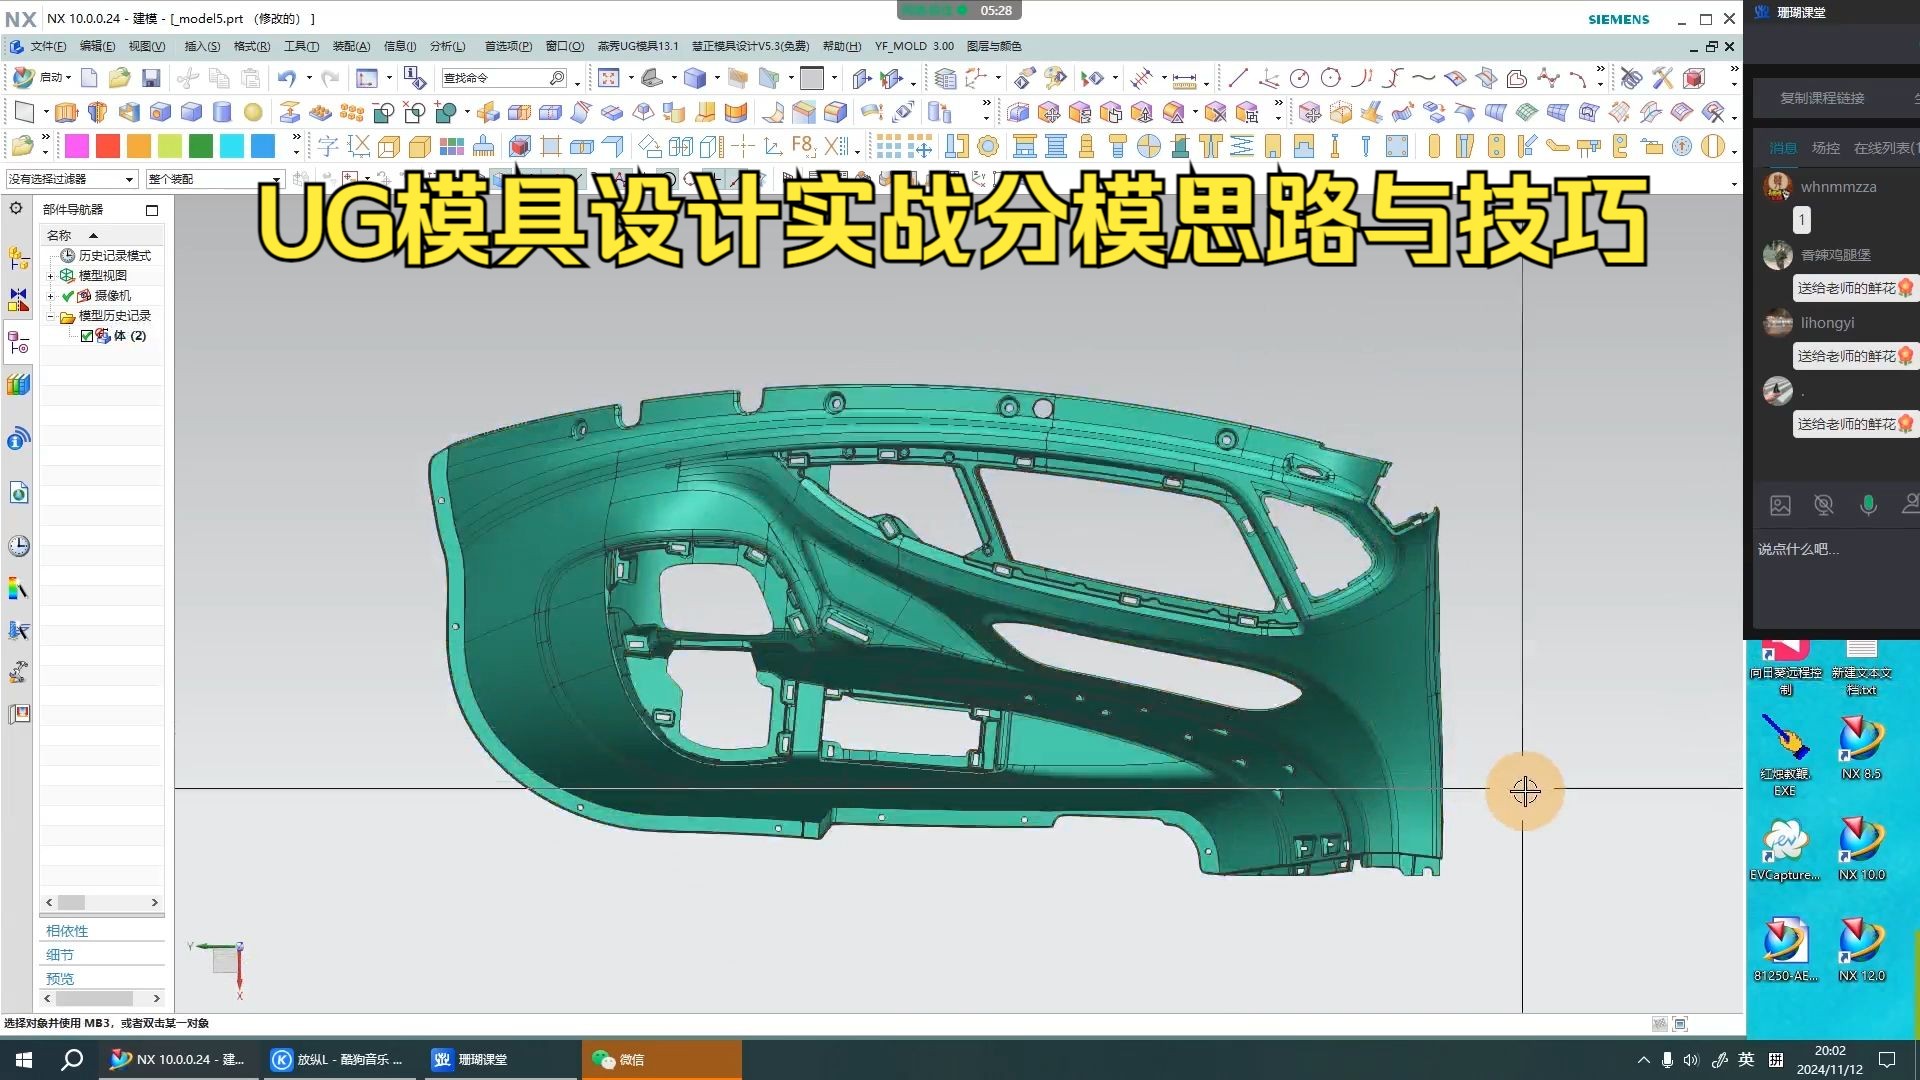Screen dimensions: 1920x1080
Task: Collapse the 模型历史记录 tree node
Action: click(50, 316)
